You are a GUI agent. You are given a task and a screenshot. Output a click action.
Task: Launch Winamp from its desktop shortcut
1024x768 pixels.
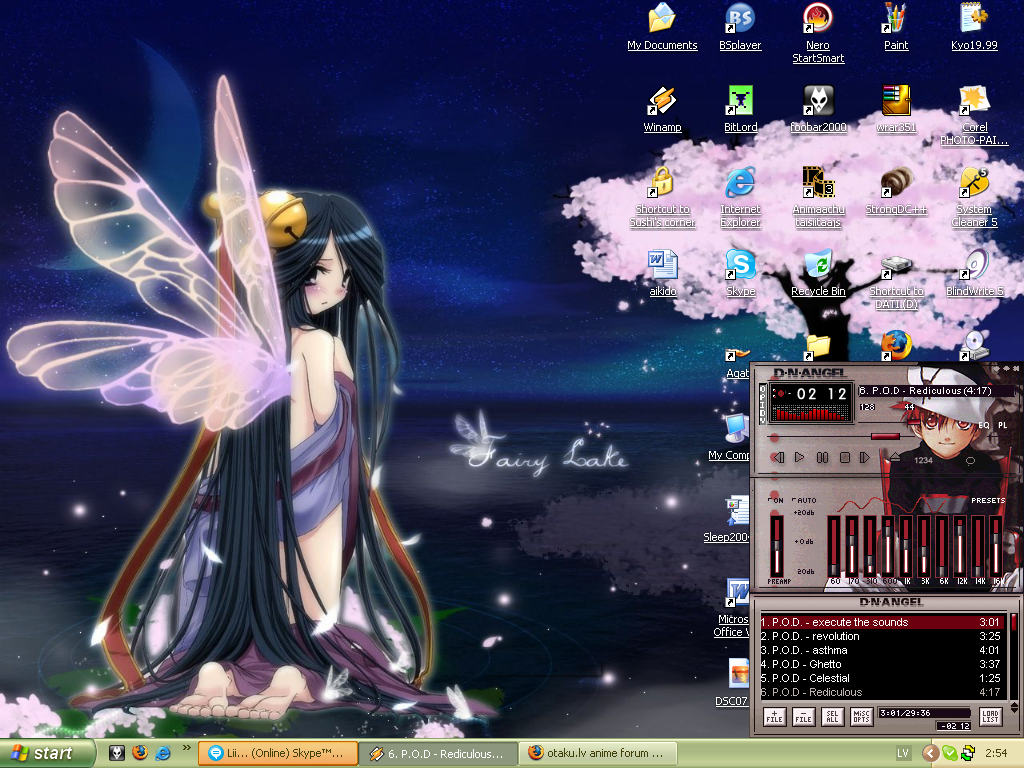(662, 109)
